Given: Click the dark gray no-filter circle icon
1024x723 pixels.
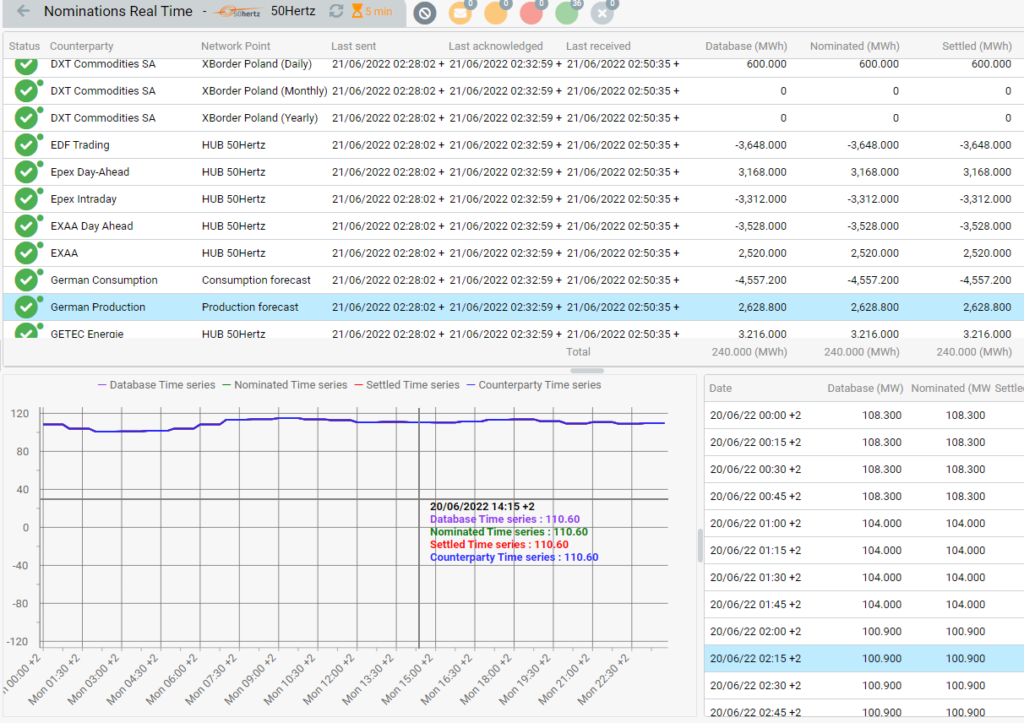Looking at the screenshot, I should point(425,14).
